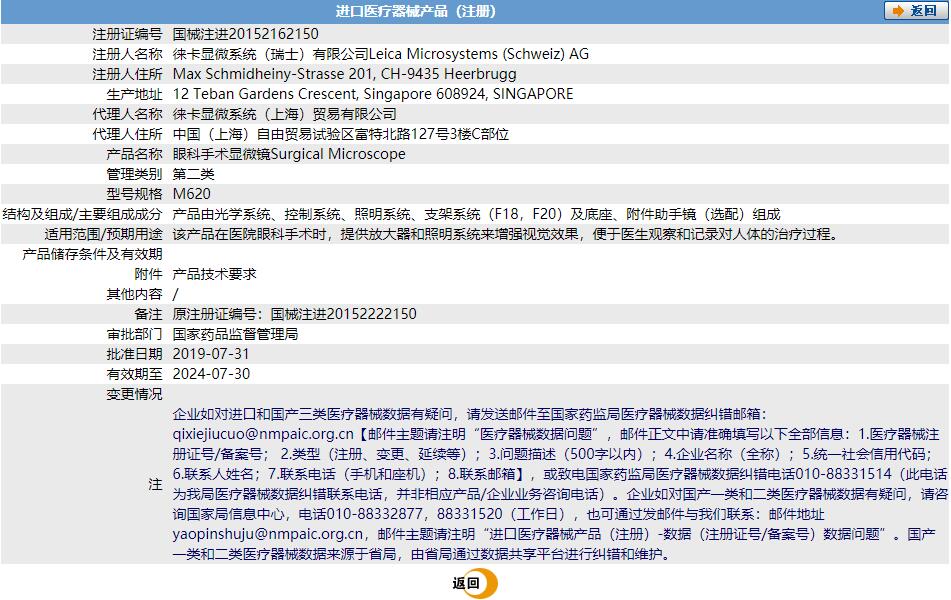This screenshot has width=951, height=600.
Task: Click the structure composition text 产品由光学系统
Action: (x=221, y=214)
